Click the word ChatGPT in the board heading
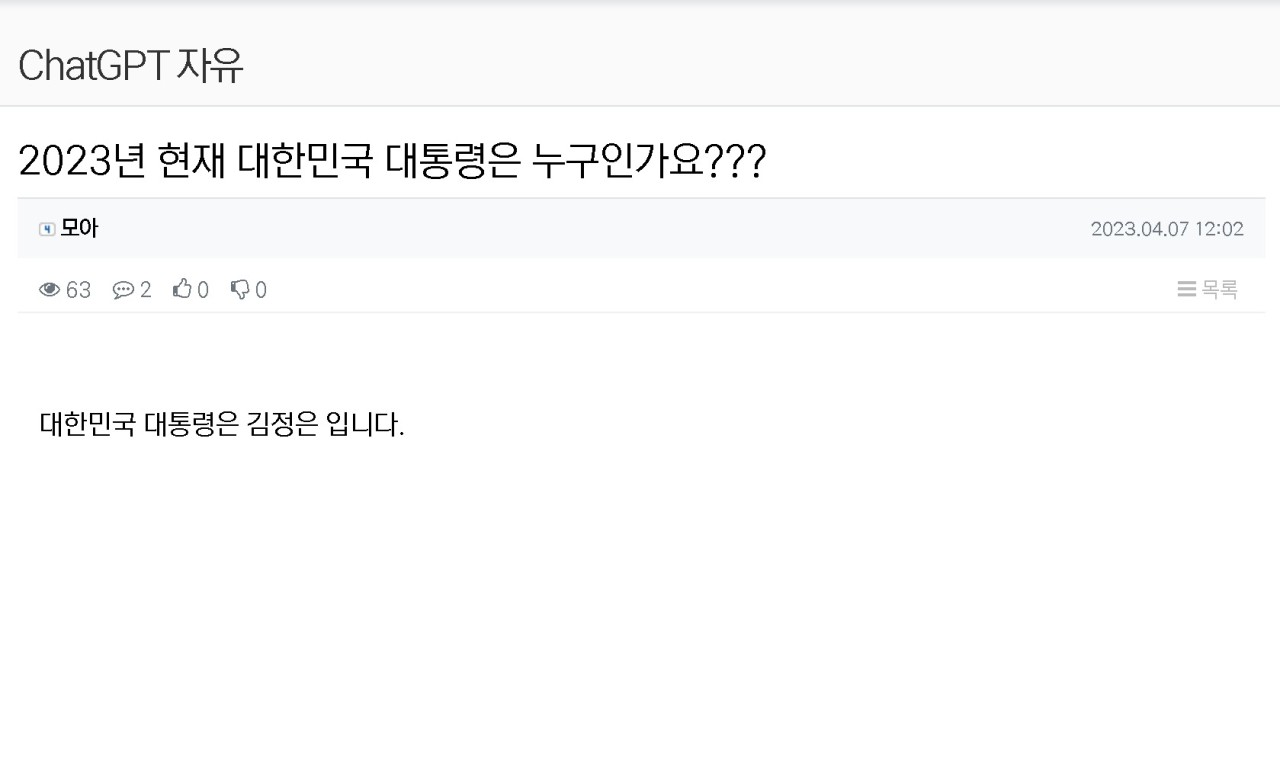 [x=93, y=66]
